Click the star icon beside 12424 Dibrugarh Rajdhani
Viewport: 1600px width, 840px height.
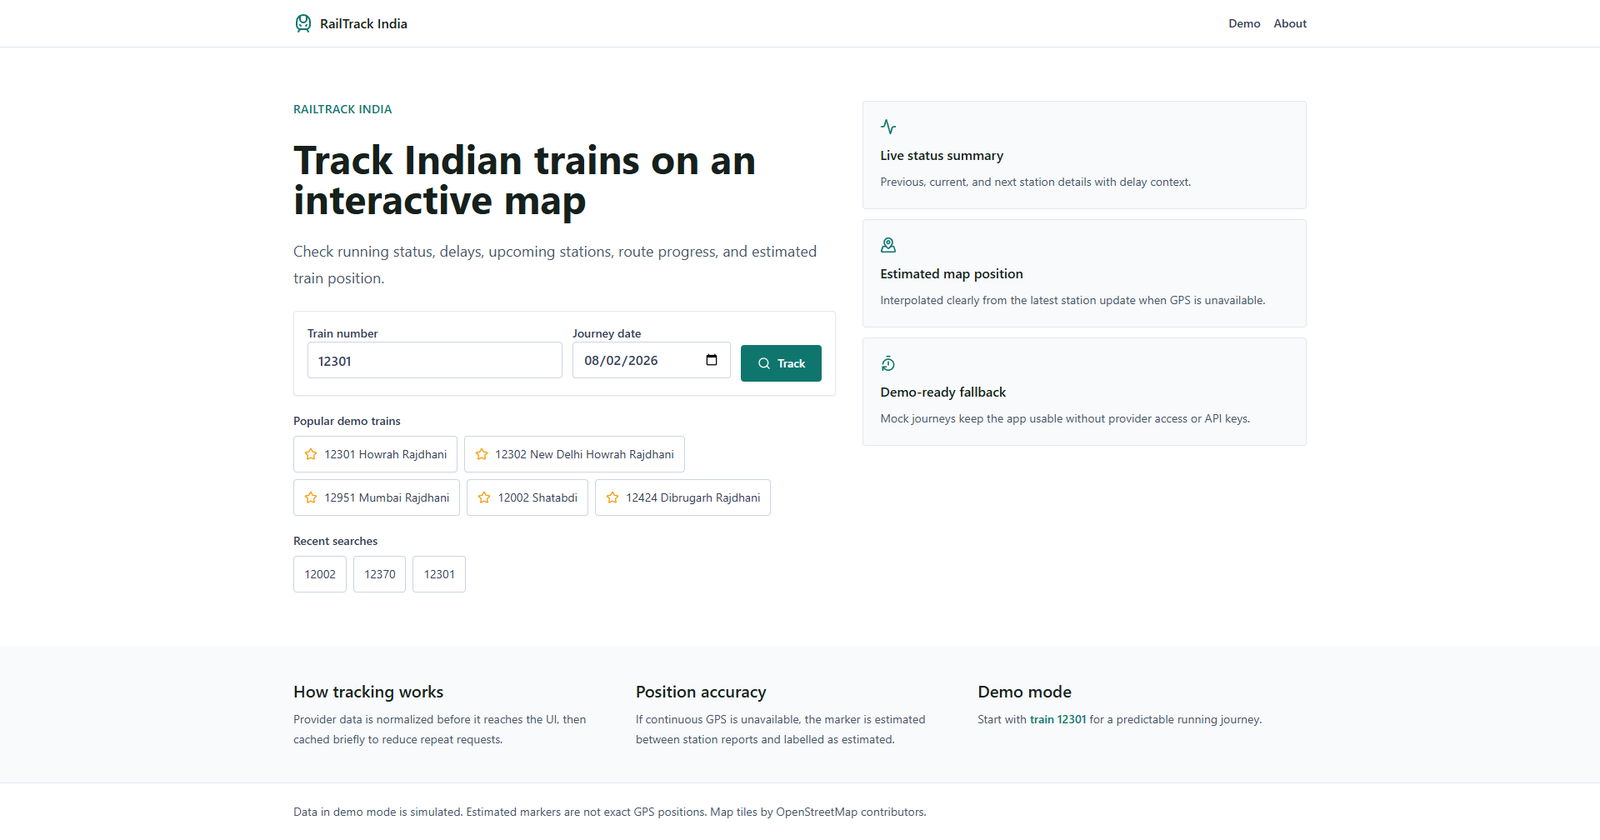pyautogui.click(x=613, y=498)
